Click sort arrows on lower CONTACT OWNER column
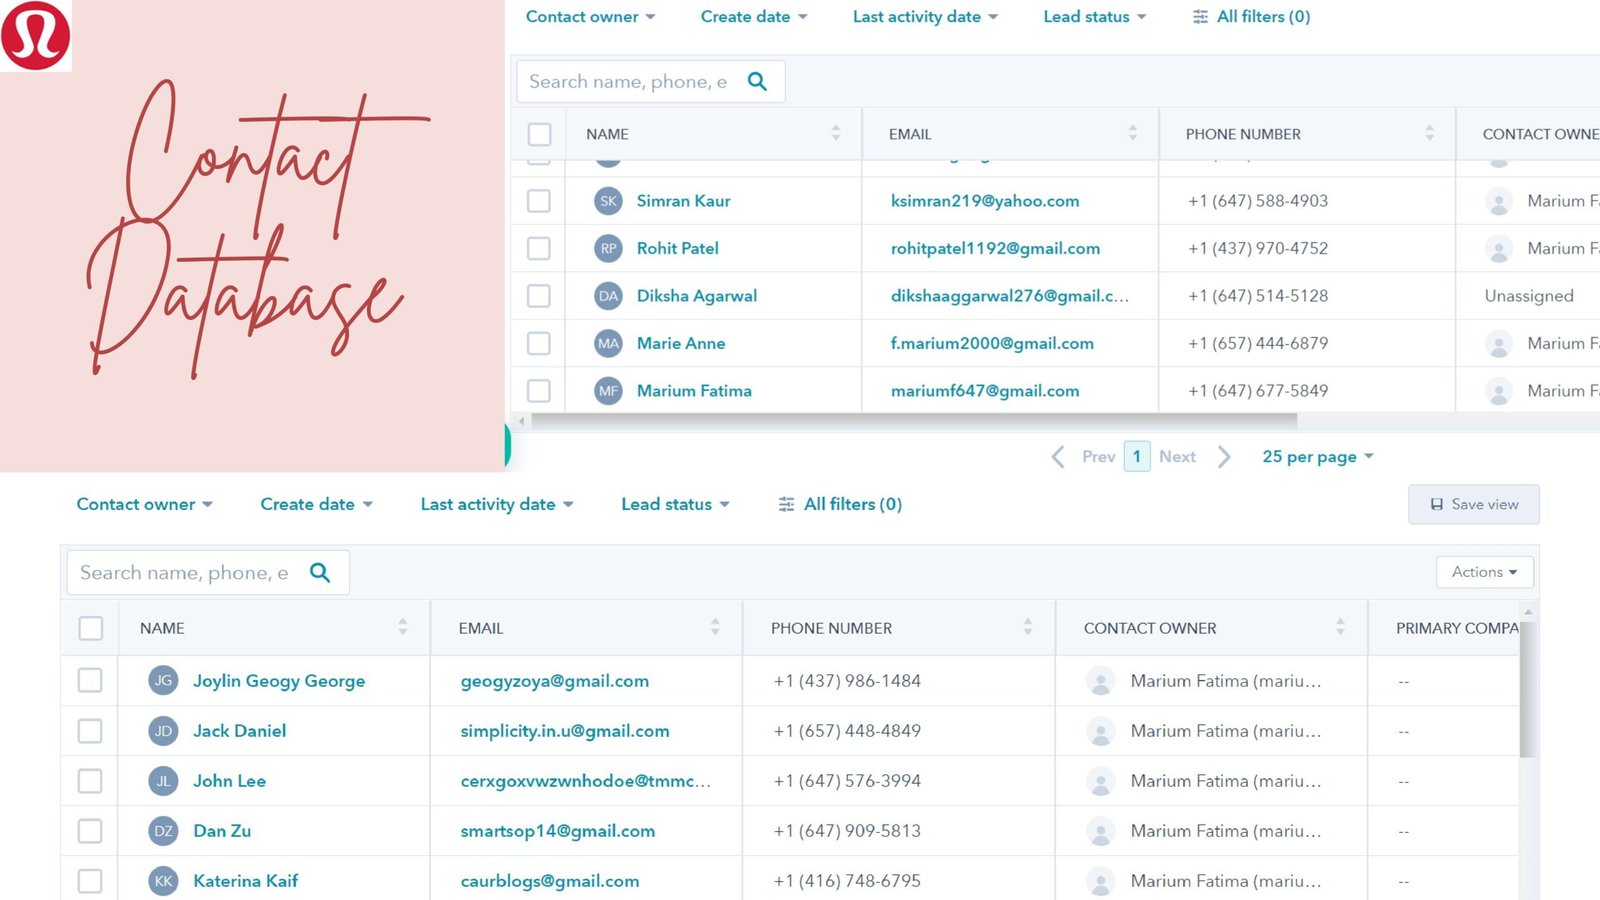Image resolution: width=1600 pixels, height=900 pixels. [1340, 627]
